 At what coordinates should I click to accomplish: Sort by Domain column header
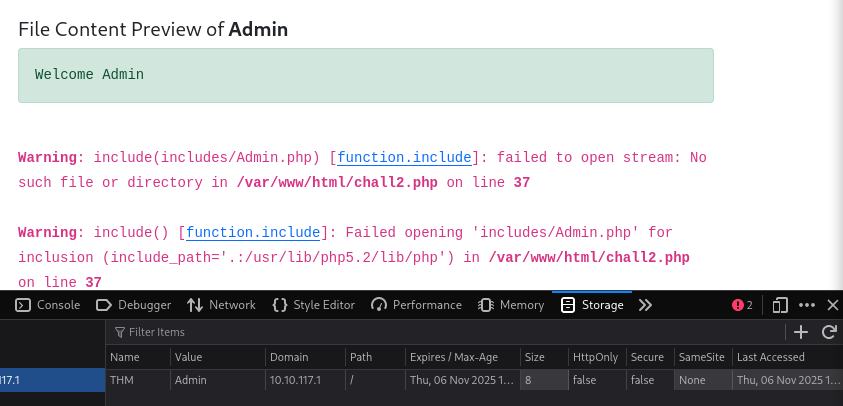tap(305, 357)
